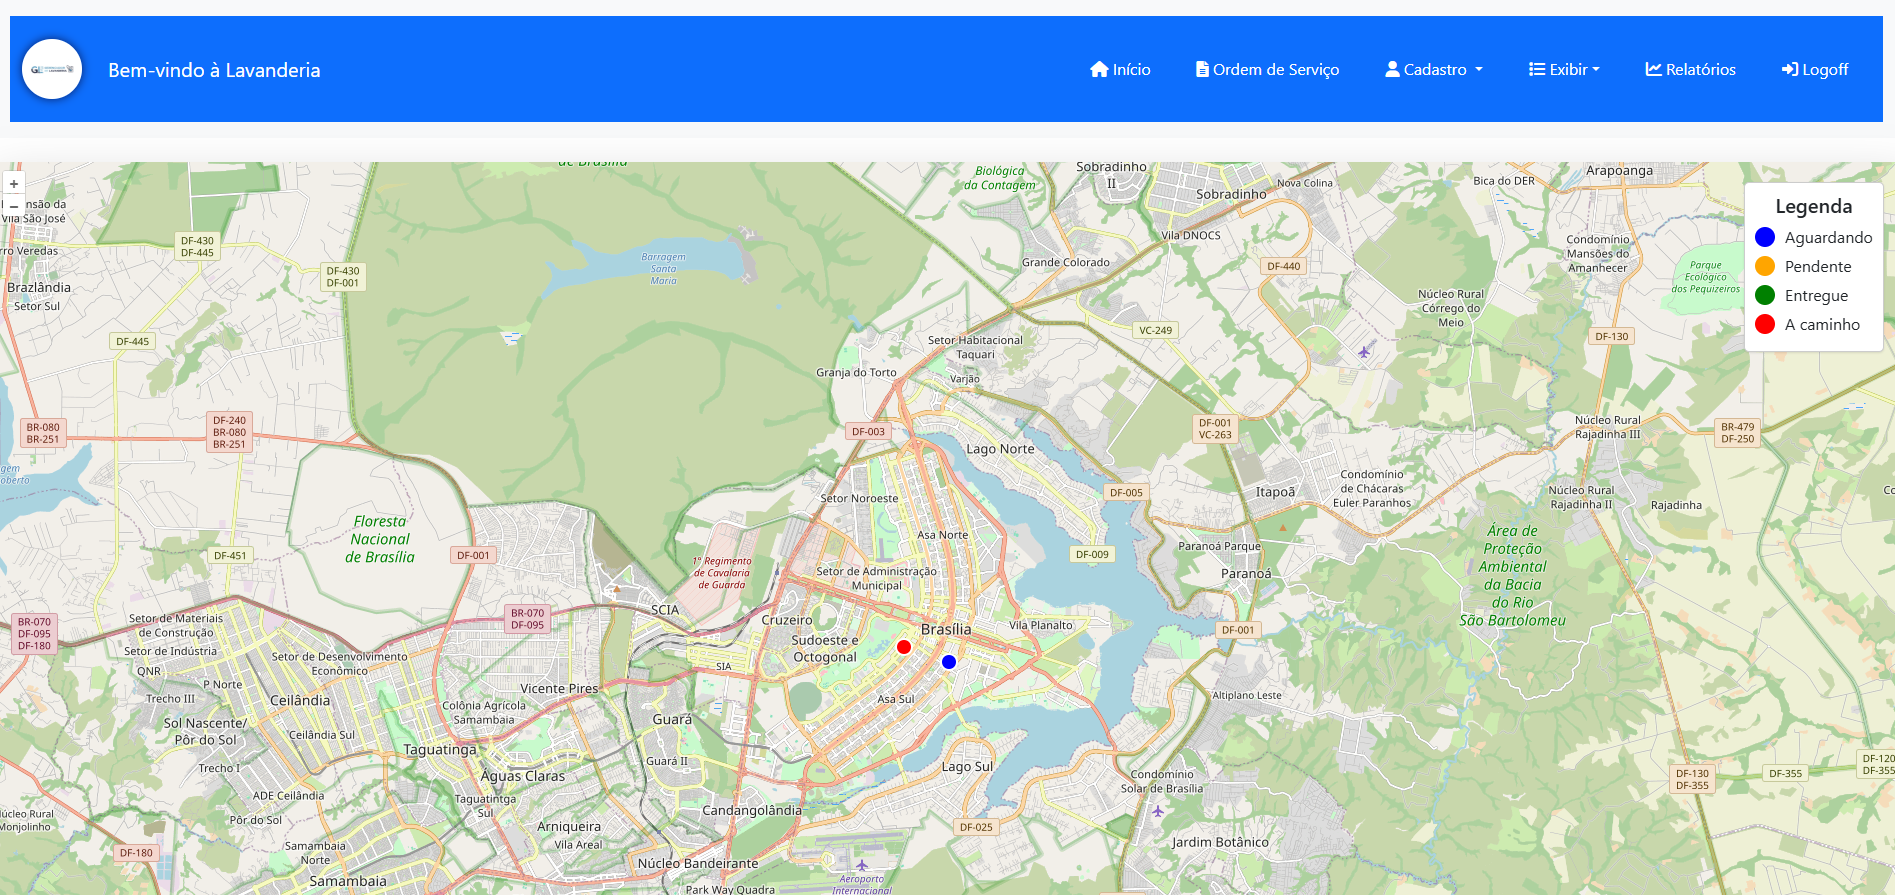Click the Paranoá label on the map

tap(1246, 573)
